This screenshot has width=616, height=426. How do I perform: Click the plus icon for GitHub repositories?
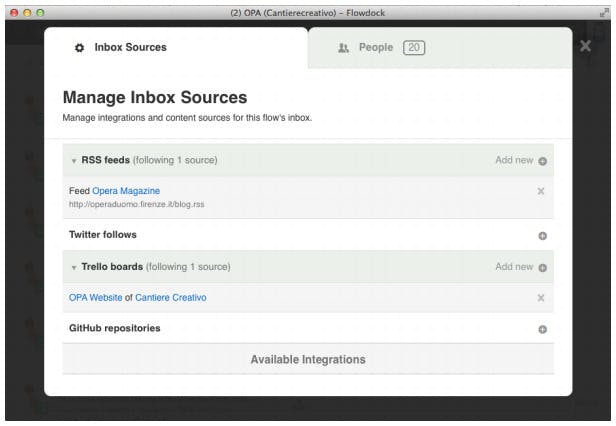coord(543,329)
